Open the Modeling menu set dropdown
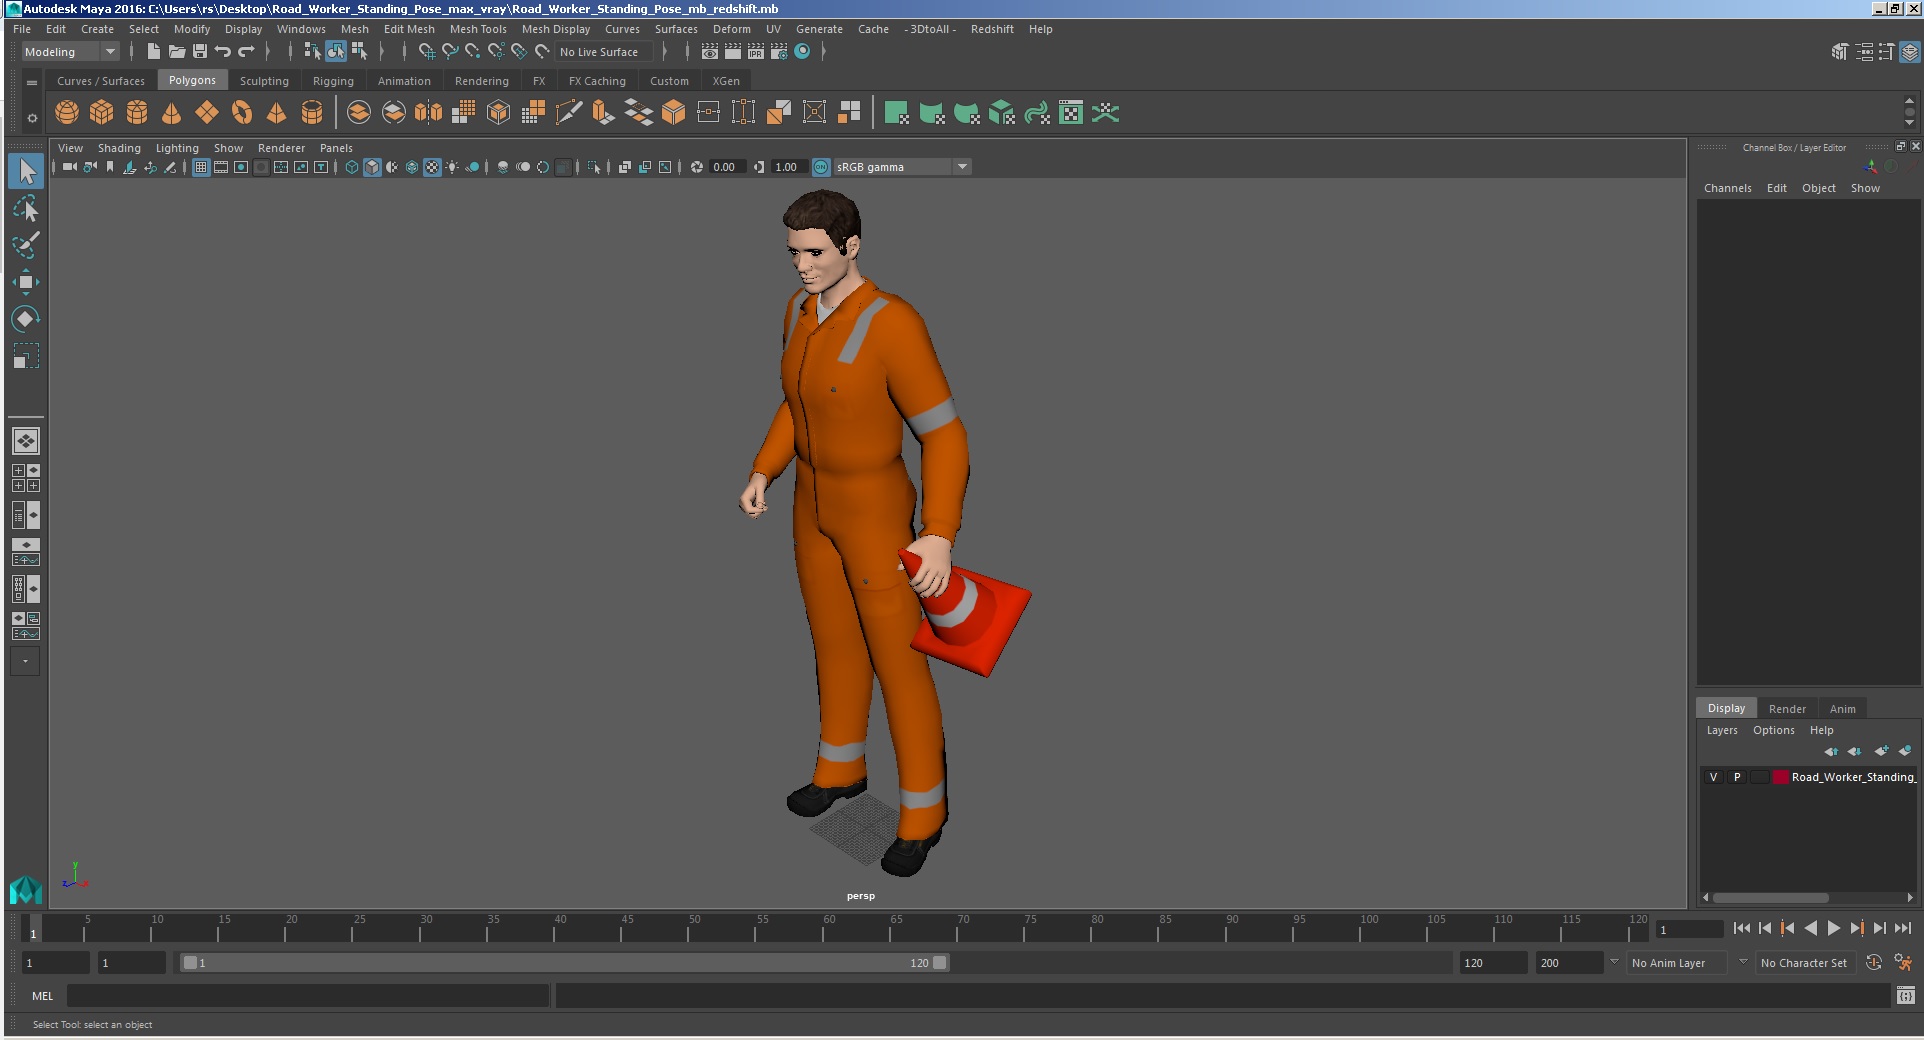 tap(70, 52)
